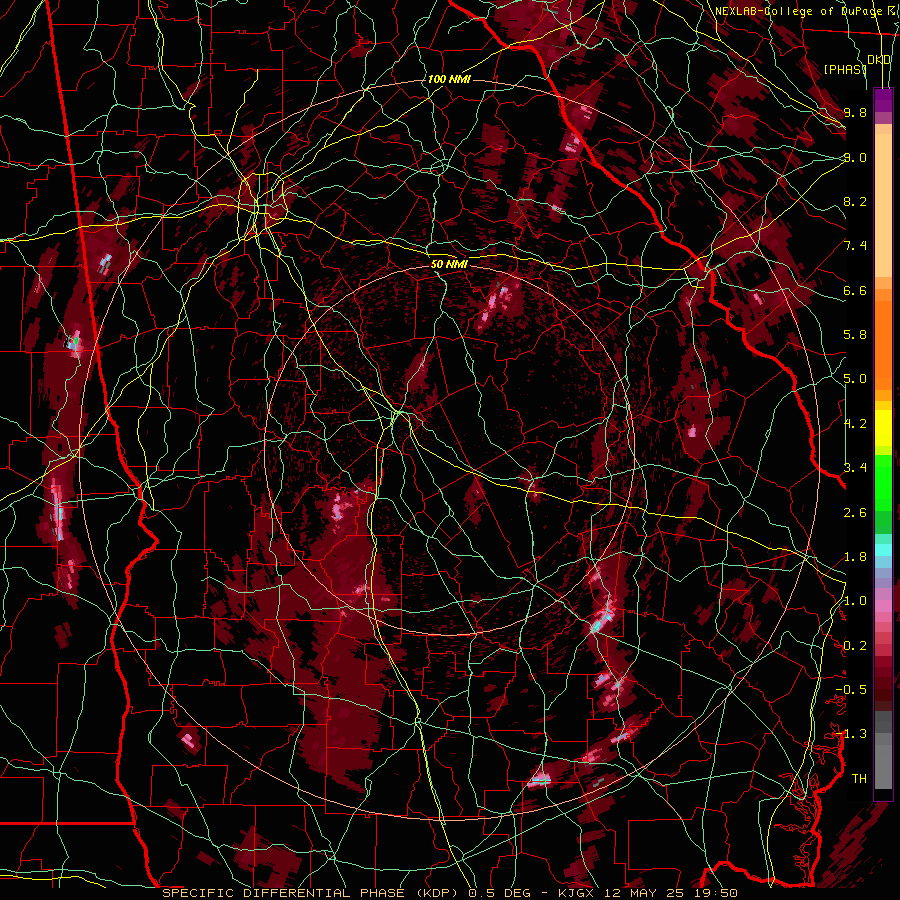Select the -0.5 value on the scale
Screen dimensions: 900x900
pyautogui.click(x=851, y=690)
